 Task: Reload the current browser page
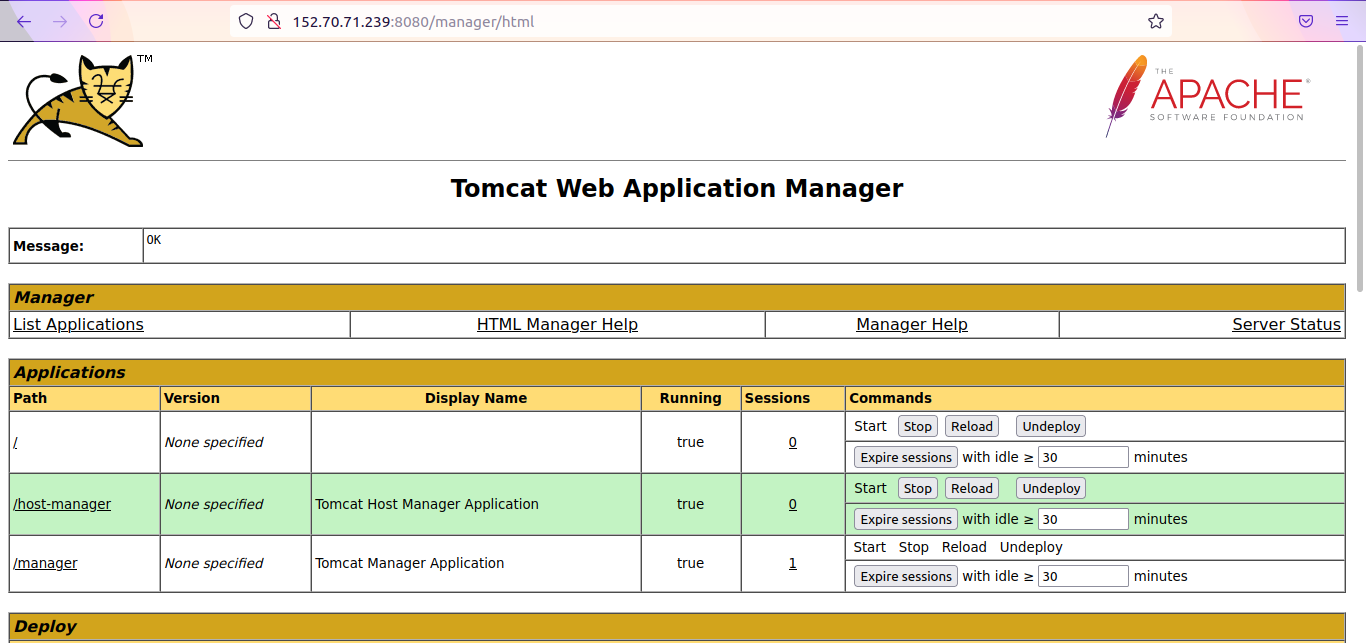point(96,21)
